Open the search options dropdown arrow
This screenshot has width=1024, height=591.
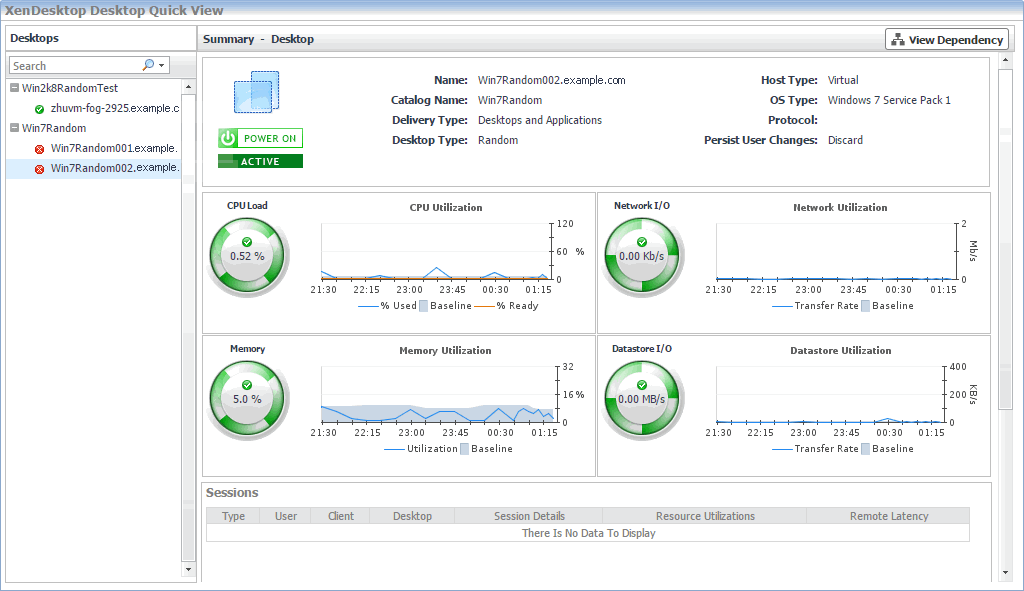click(x=162, y=66)
